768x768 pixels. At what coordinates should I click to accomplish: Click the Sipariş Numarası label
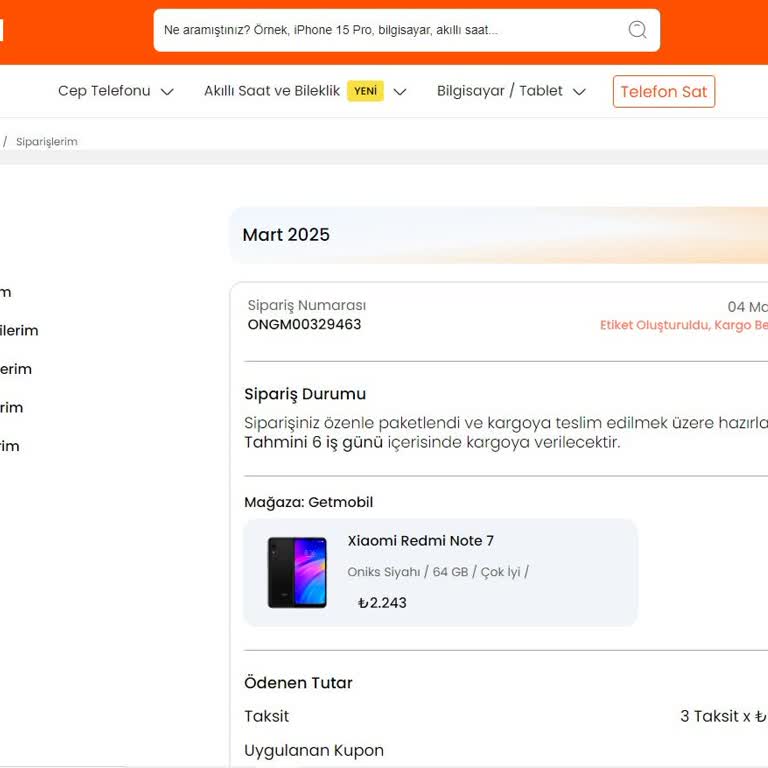(307, 305)
